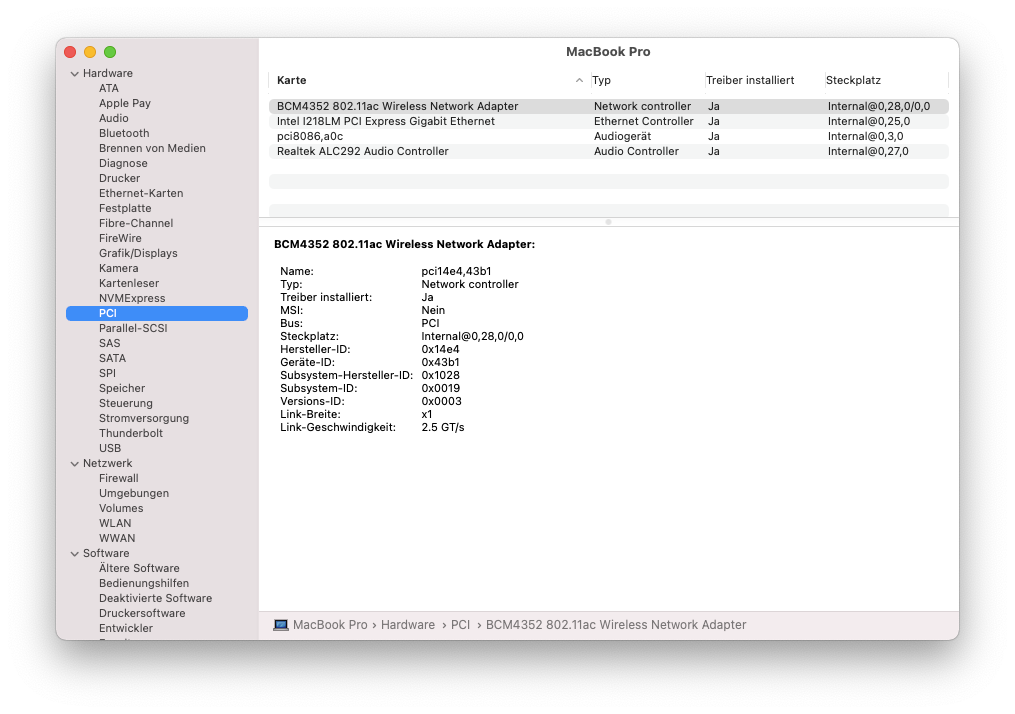Click Internal@0,27,0 slot cell
This screenshot has height=714, width=1015.
coord(868,151)
